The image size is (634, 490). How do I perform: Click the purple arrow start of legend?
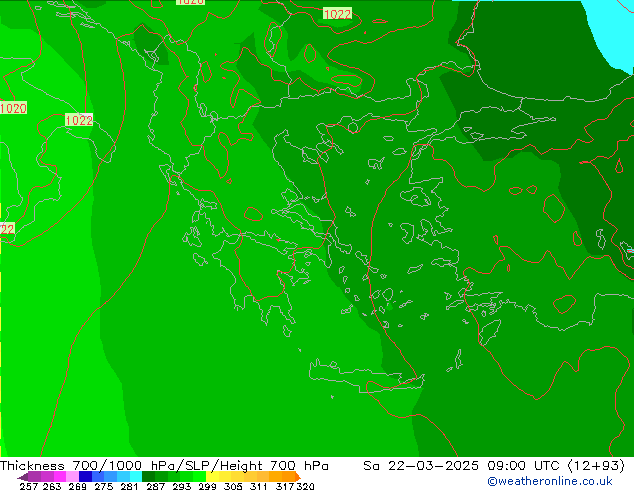pyautogui.click(x=23, y=477)
